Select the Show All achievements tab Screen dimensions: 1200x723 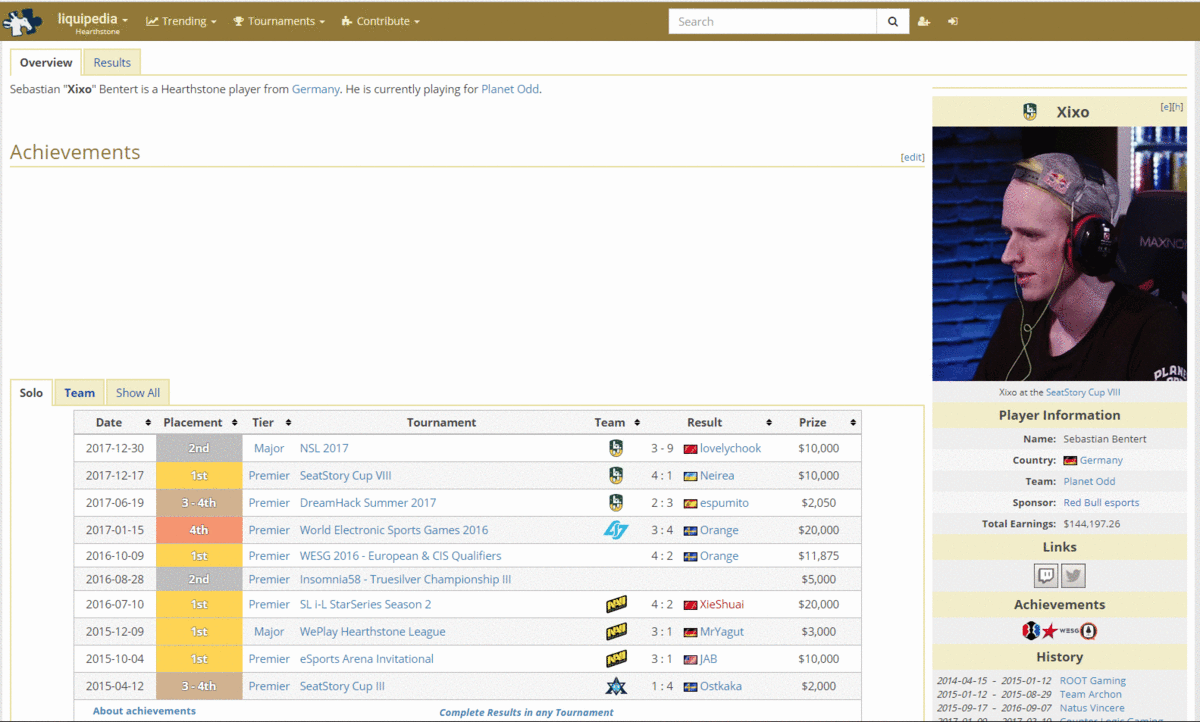(137, 393)
